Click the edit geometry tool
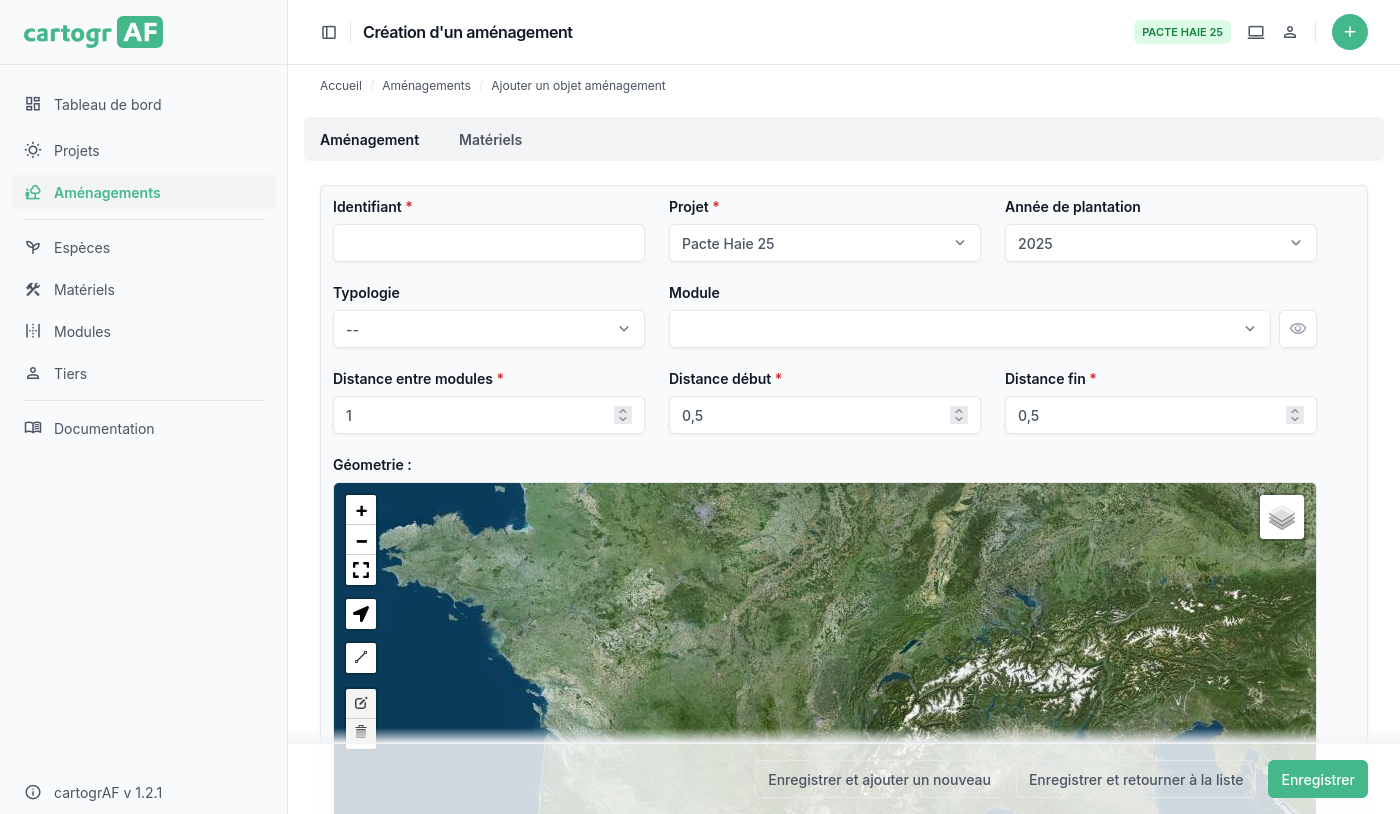Screen dimensions: 1400x814 click(361, 703)
